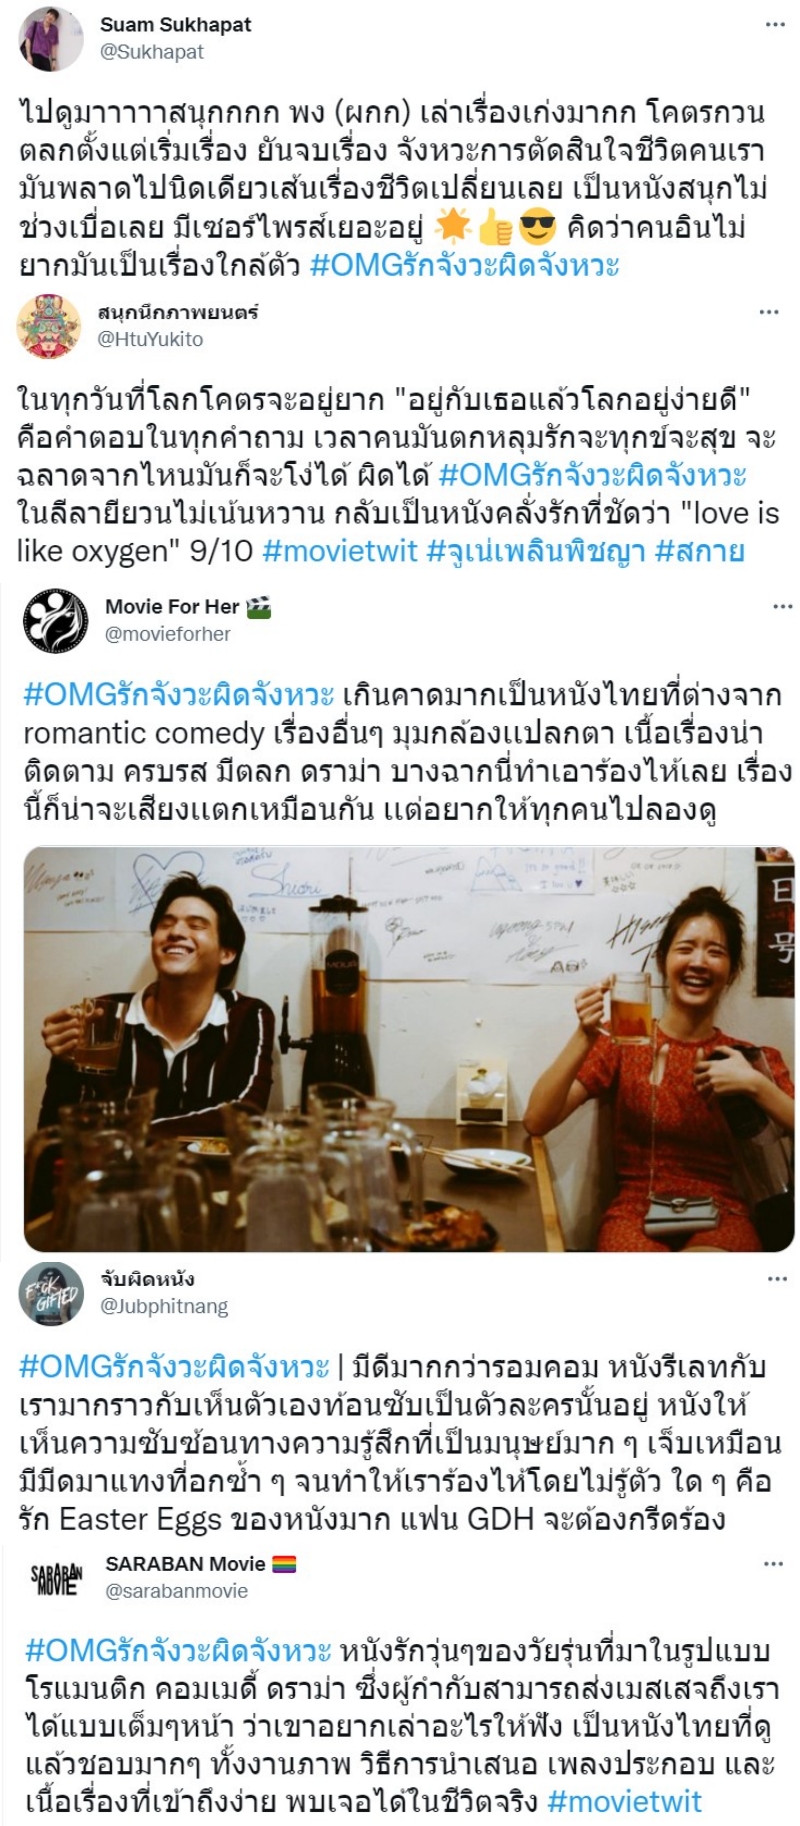Click the @Jubphitnang username
Viewport: 800px width, 1826px height.
click(x=164, y=1306)
